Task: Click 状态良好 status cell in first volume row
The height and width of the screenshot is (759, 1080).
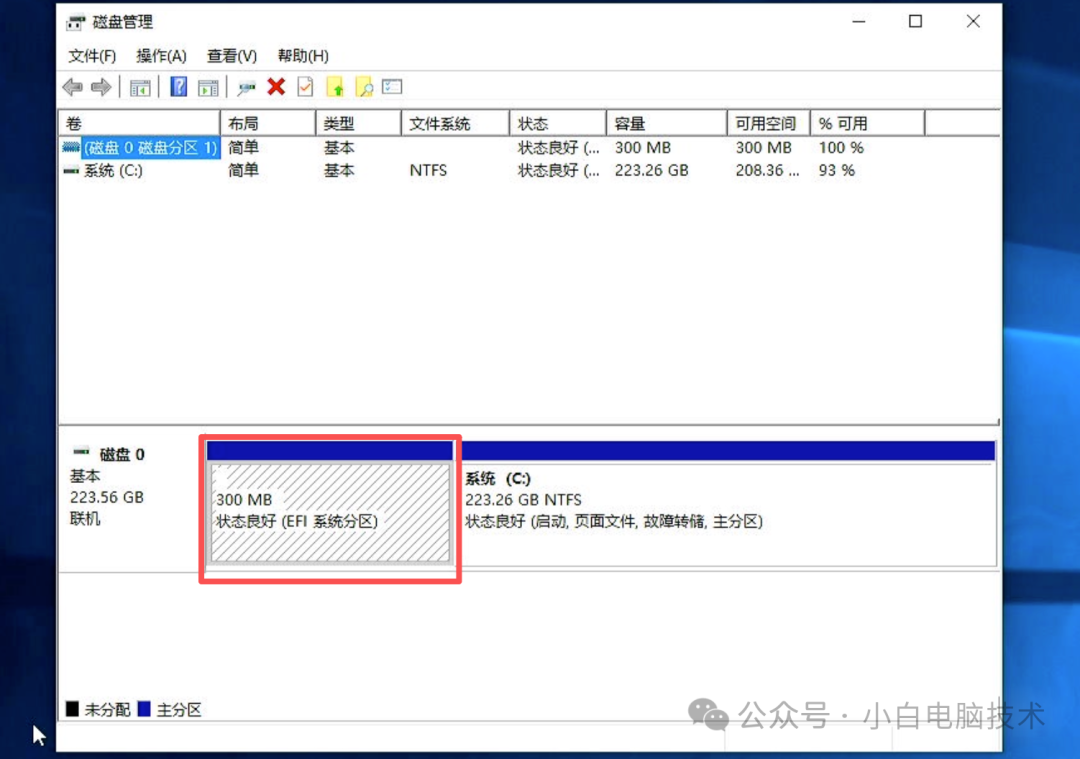Action: pos(559,147)
